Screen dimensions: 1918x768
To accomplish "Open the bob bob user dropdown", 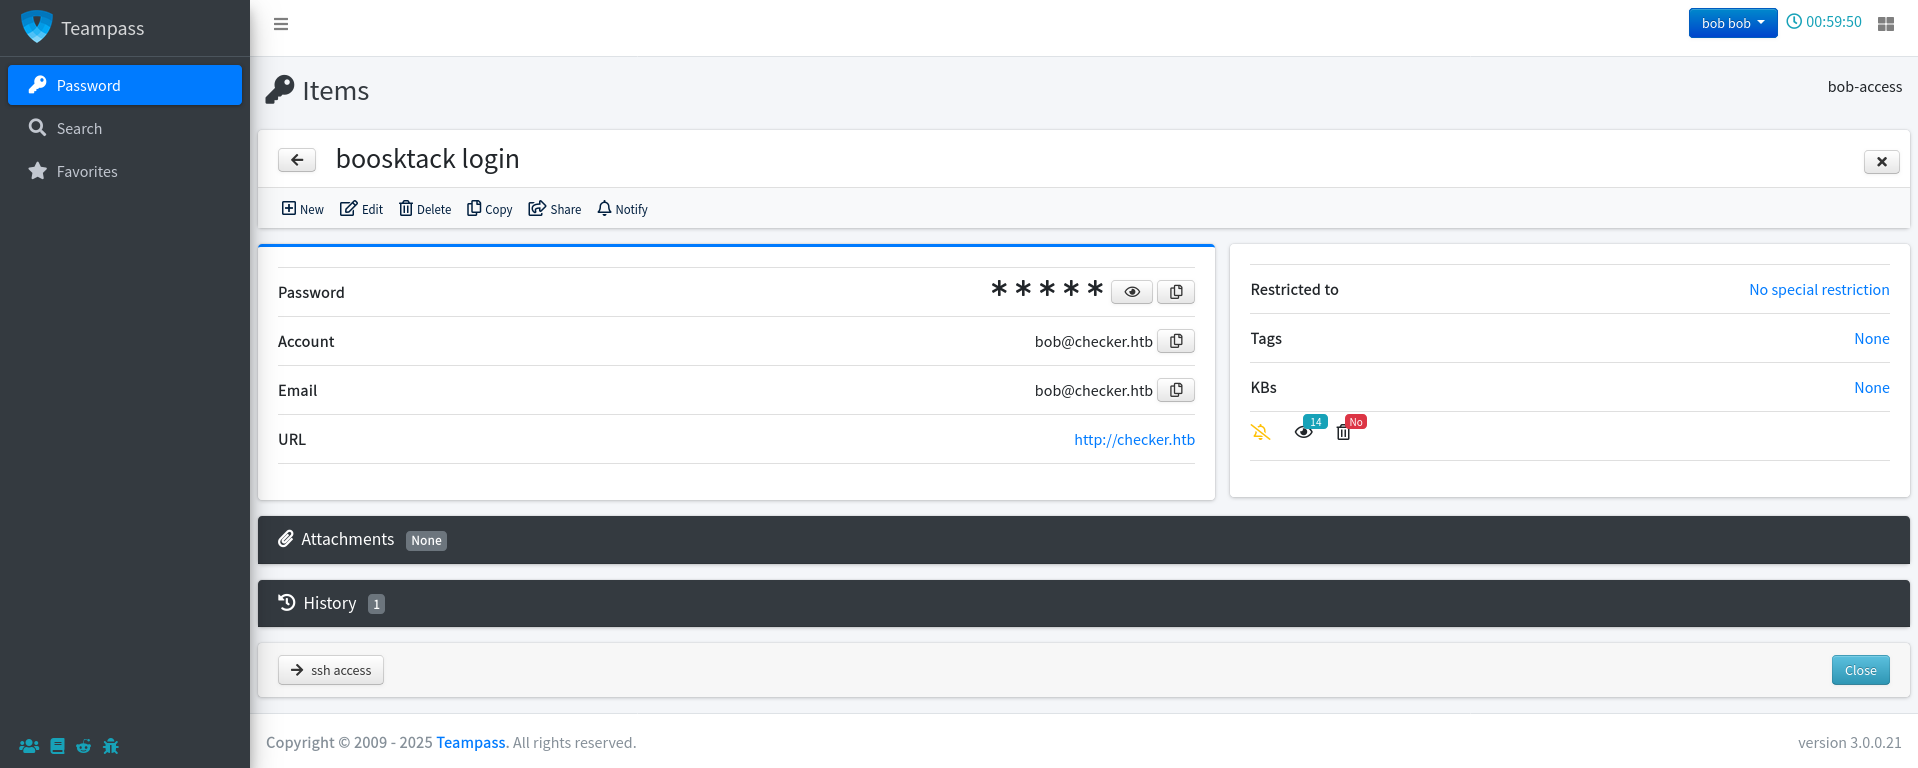I will pyautogui.click(x=1733, y=23).
